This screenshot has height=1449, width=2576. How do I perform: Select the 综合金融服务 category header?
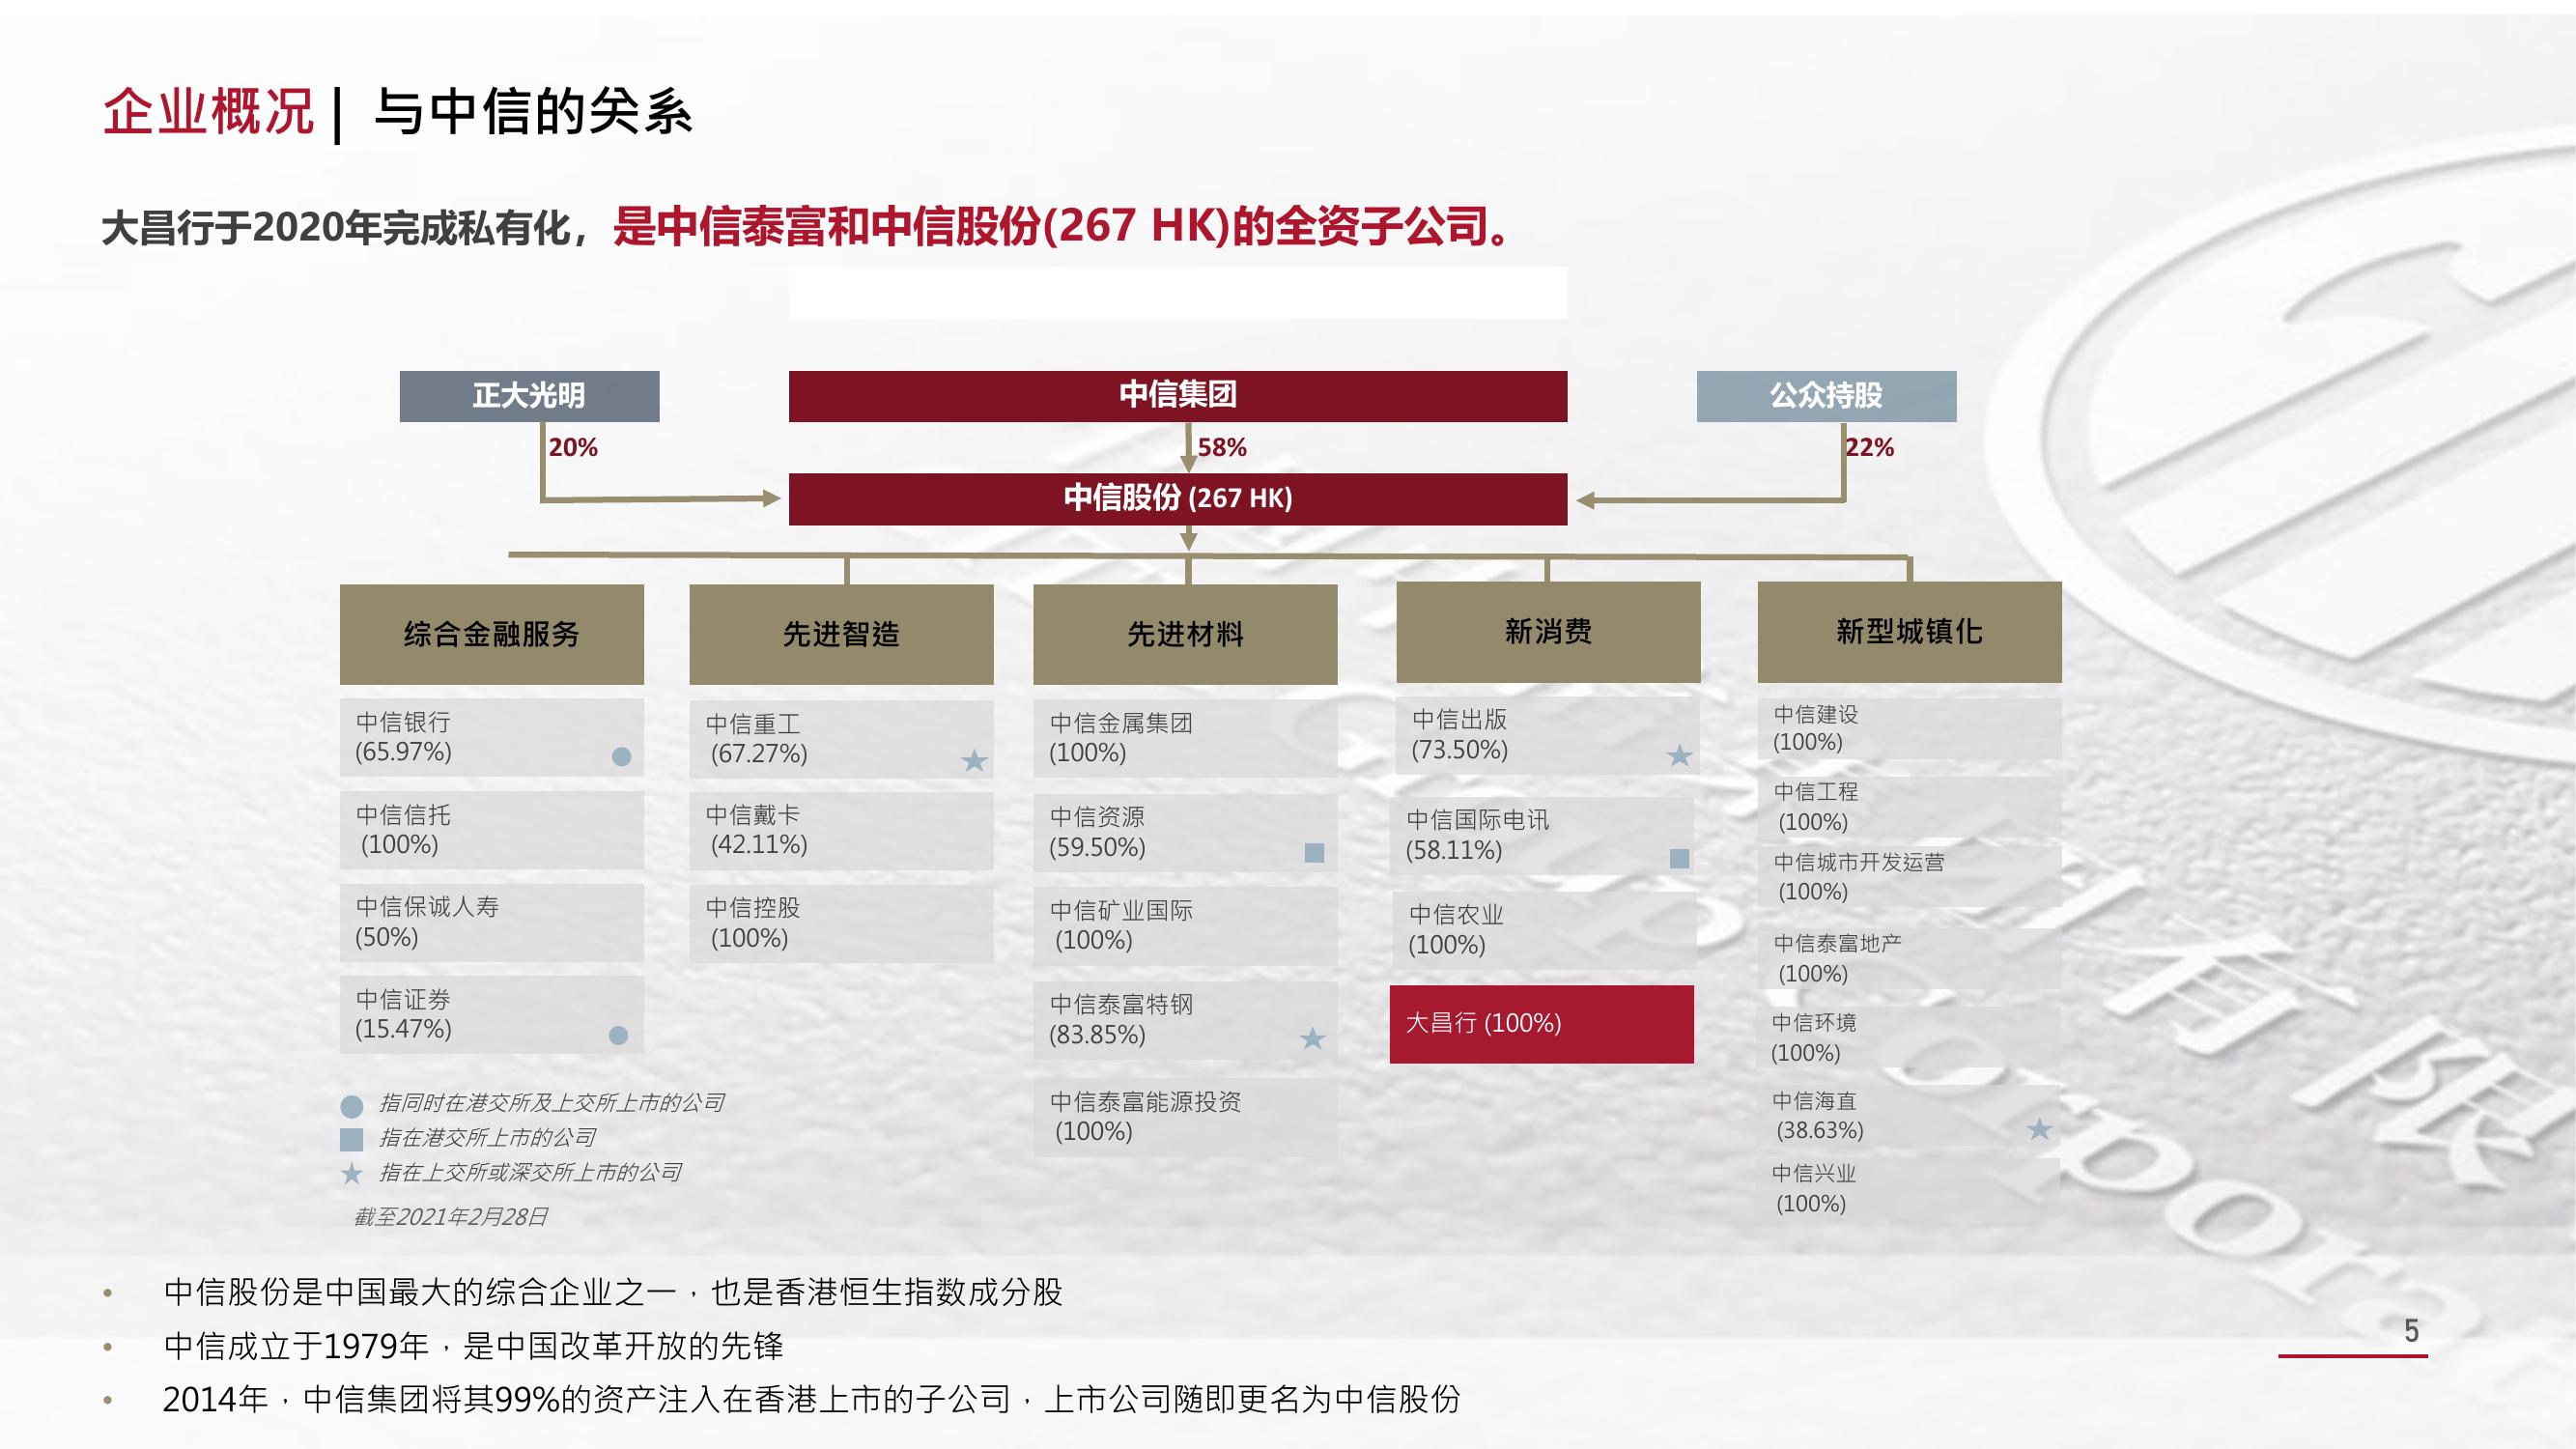click(x=491, y=634)
